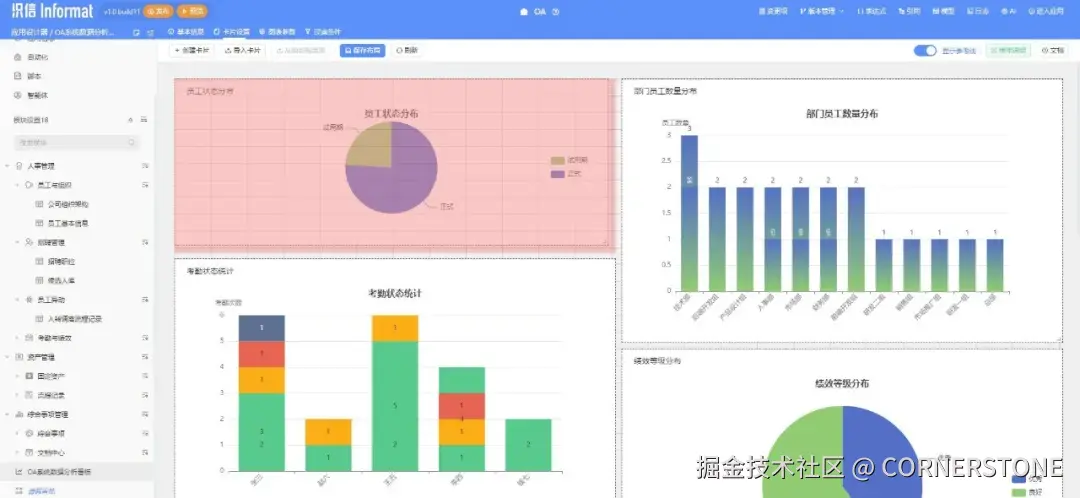Open 表达式 in the top bar
Screen dimensions: 1080x498
click(871, 11)
